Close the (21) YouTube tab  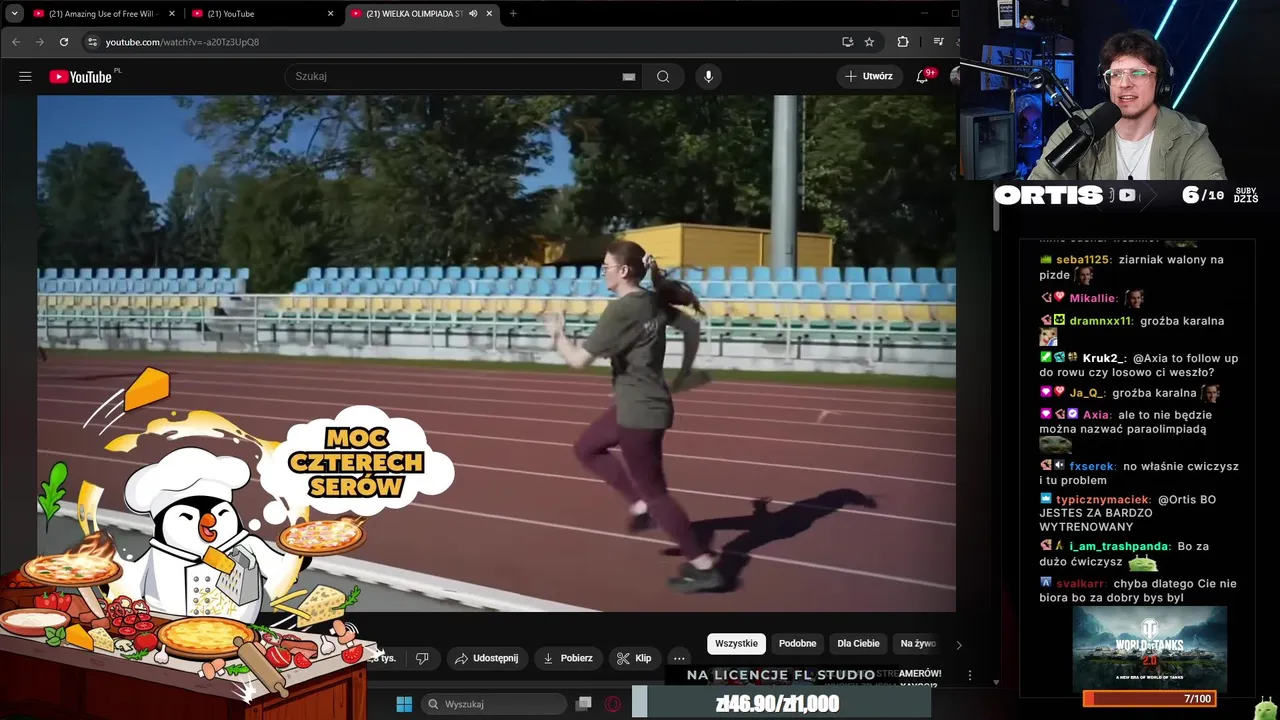330,14
